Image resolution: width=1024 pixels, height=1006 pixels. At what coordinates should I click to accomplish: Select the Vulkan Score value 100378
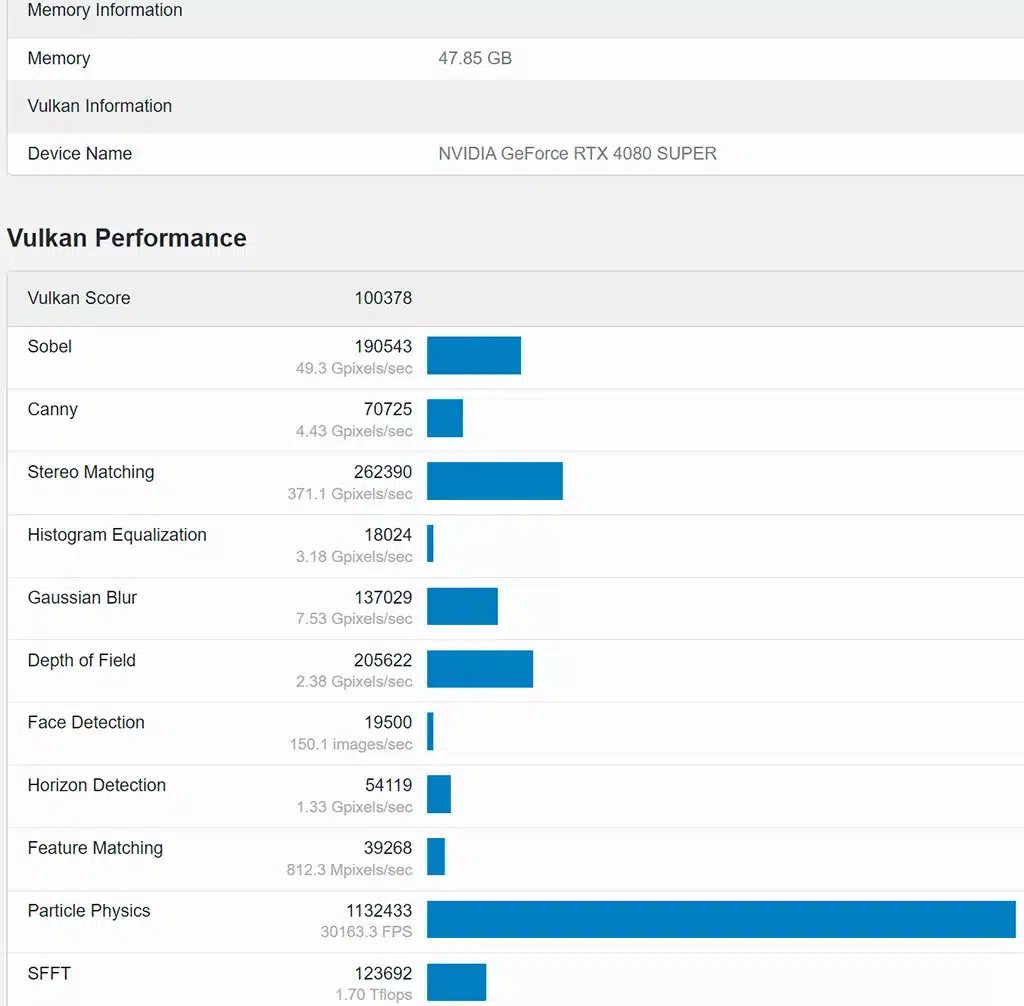pyautogui.click(x=383, y=298)
